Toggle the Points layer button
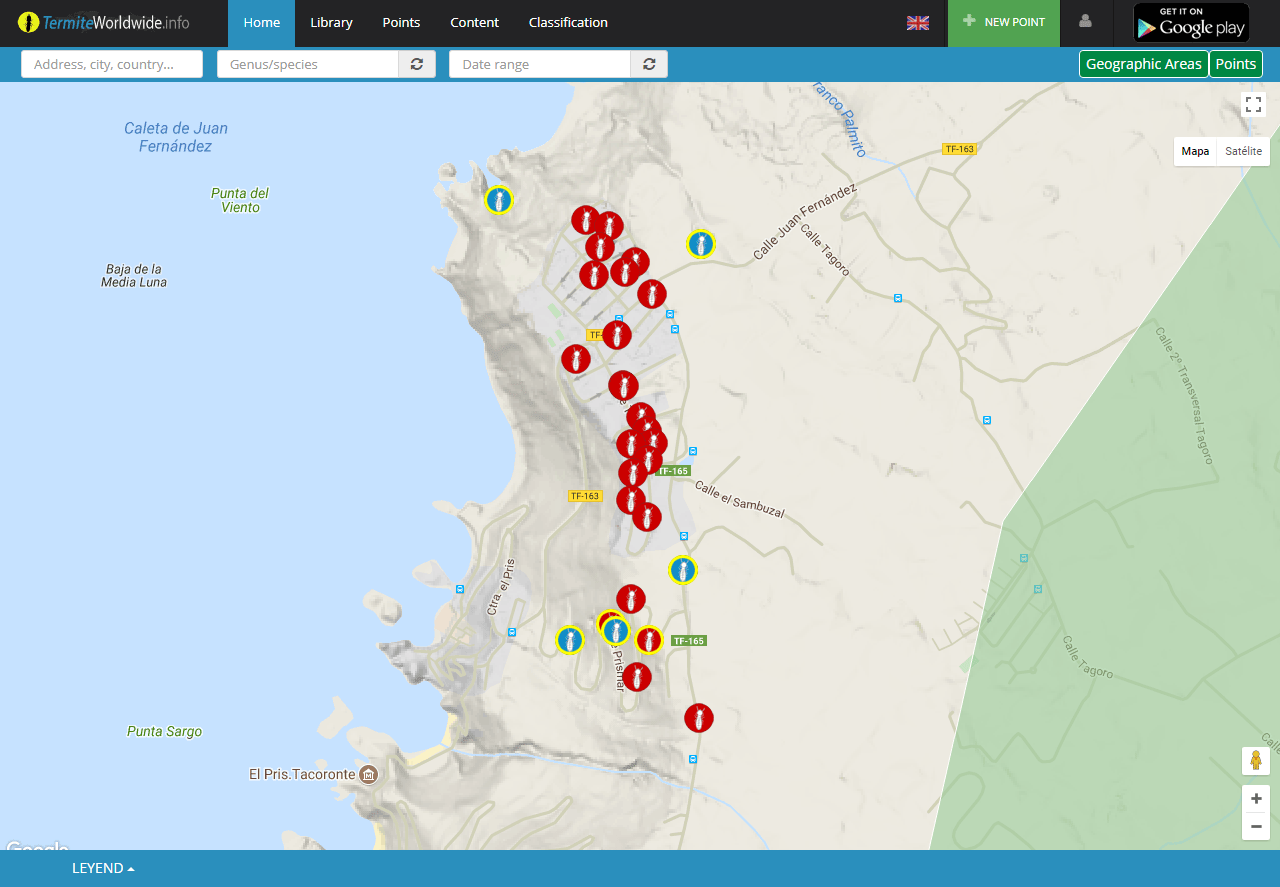Image resolution: width=1280 pixels, height=887 pixels. [1235, 64]
